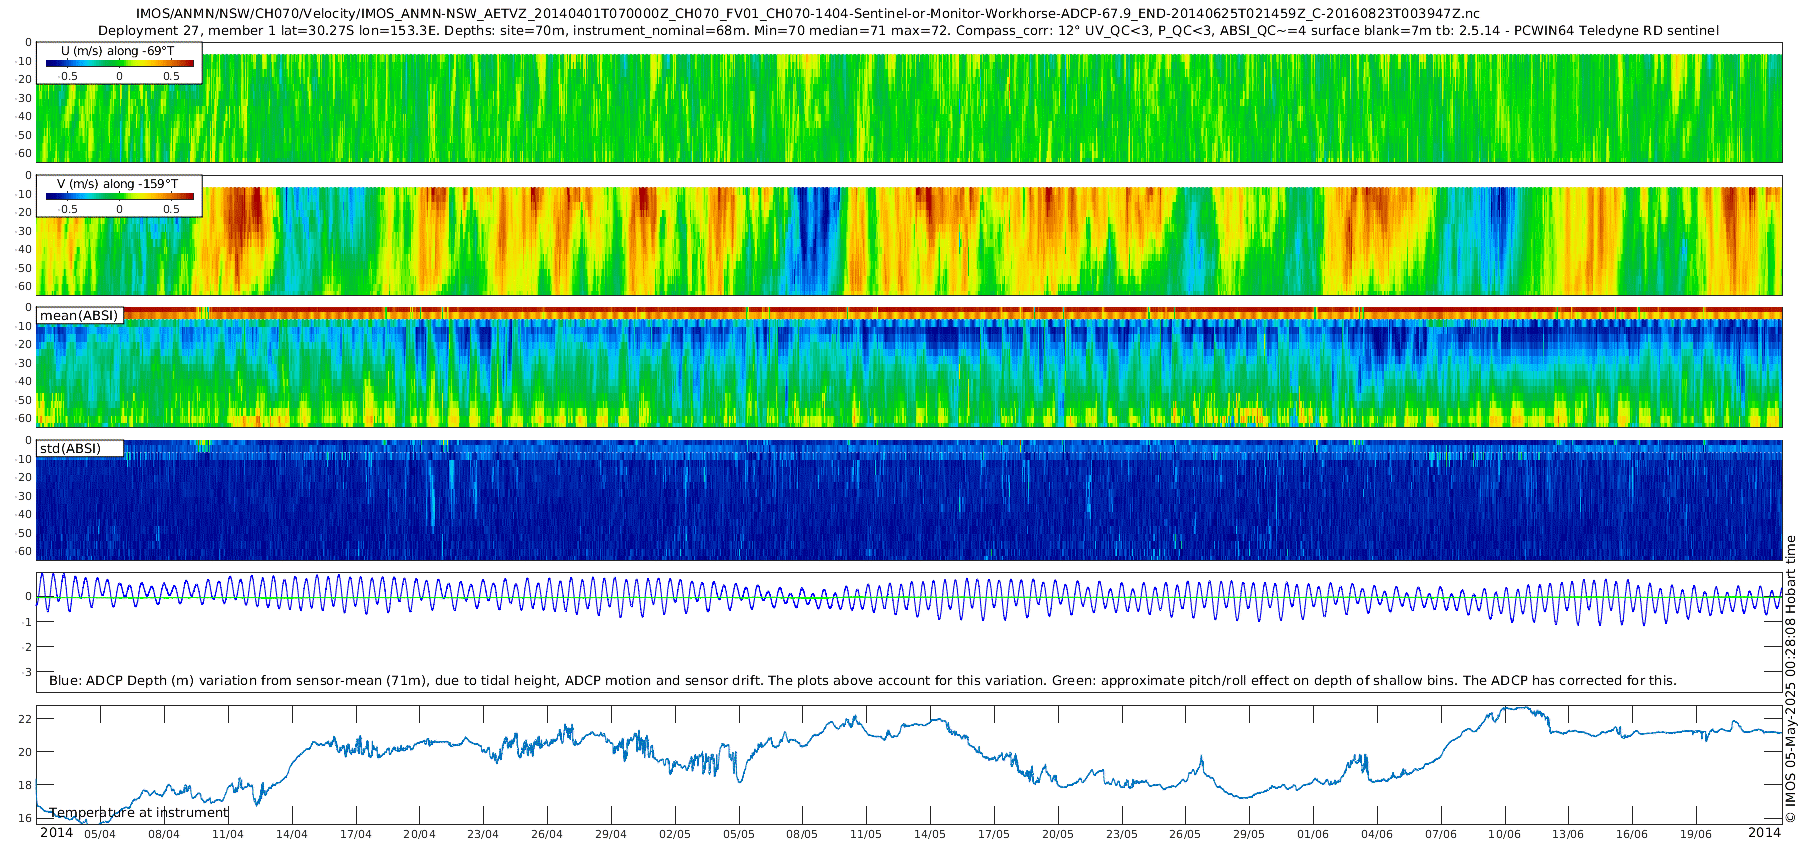Click the 'Temperature at instrument' label
Image resolution: width=1800 pixels, height=850 pixels.
[x=139, y=812]
